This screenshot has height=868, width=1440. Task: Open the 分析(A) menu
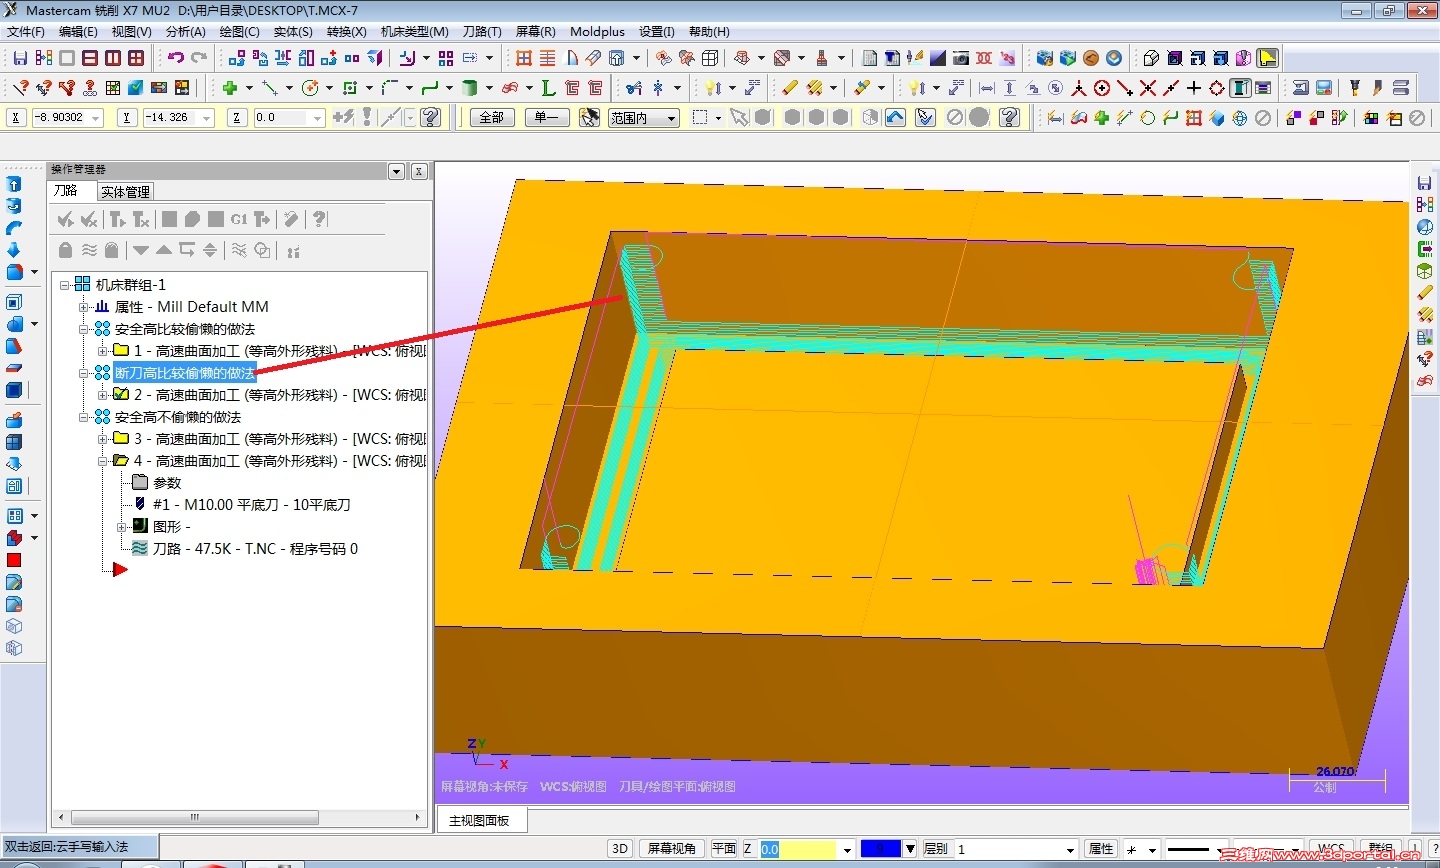(x=186, y=32)
